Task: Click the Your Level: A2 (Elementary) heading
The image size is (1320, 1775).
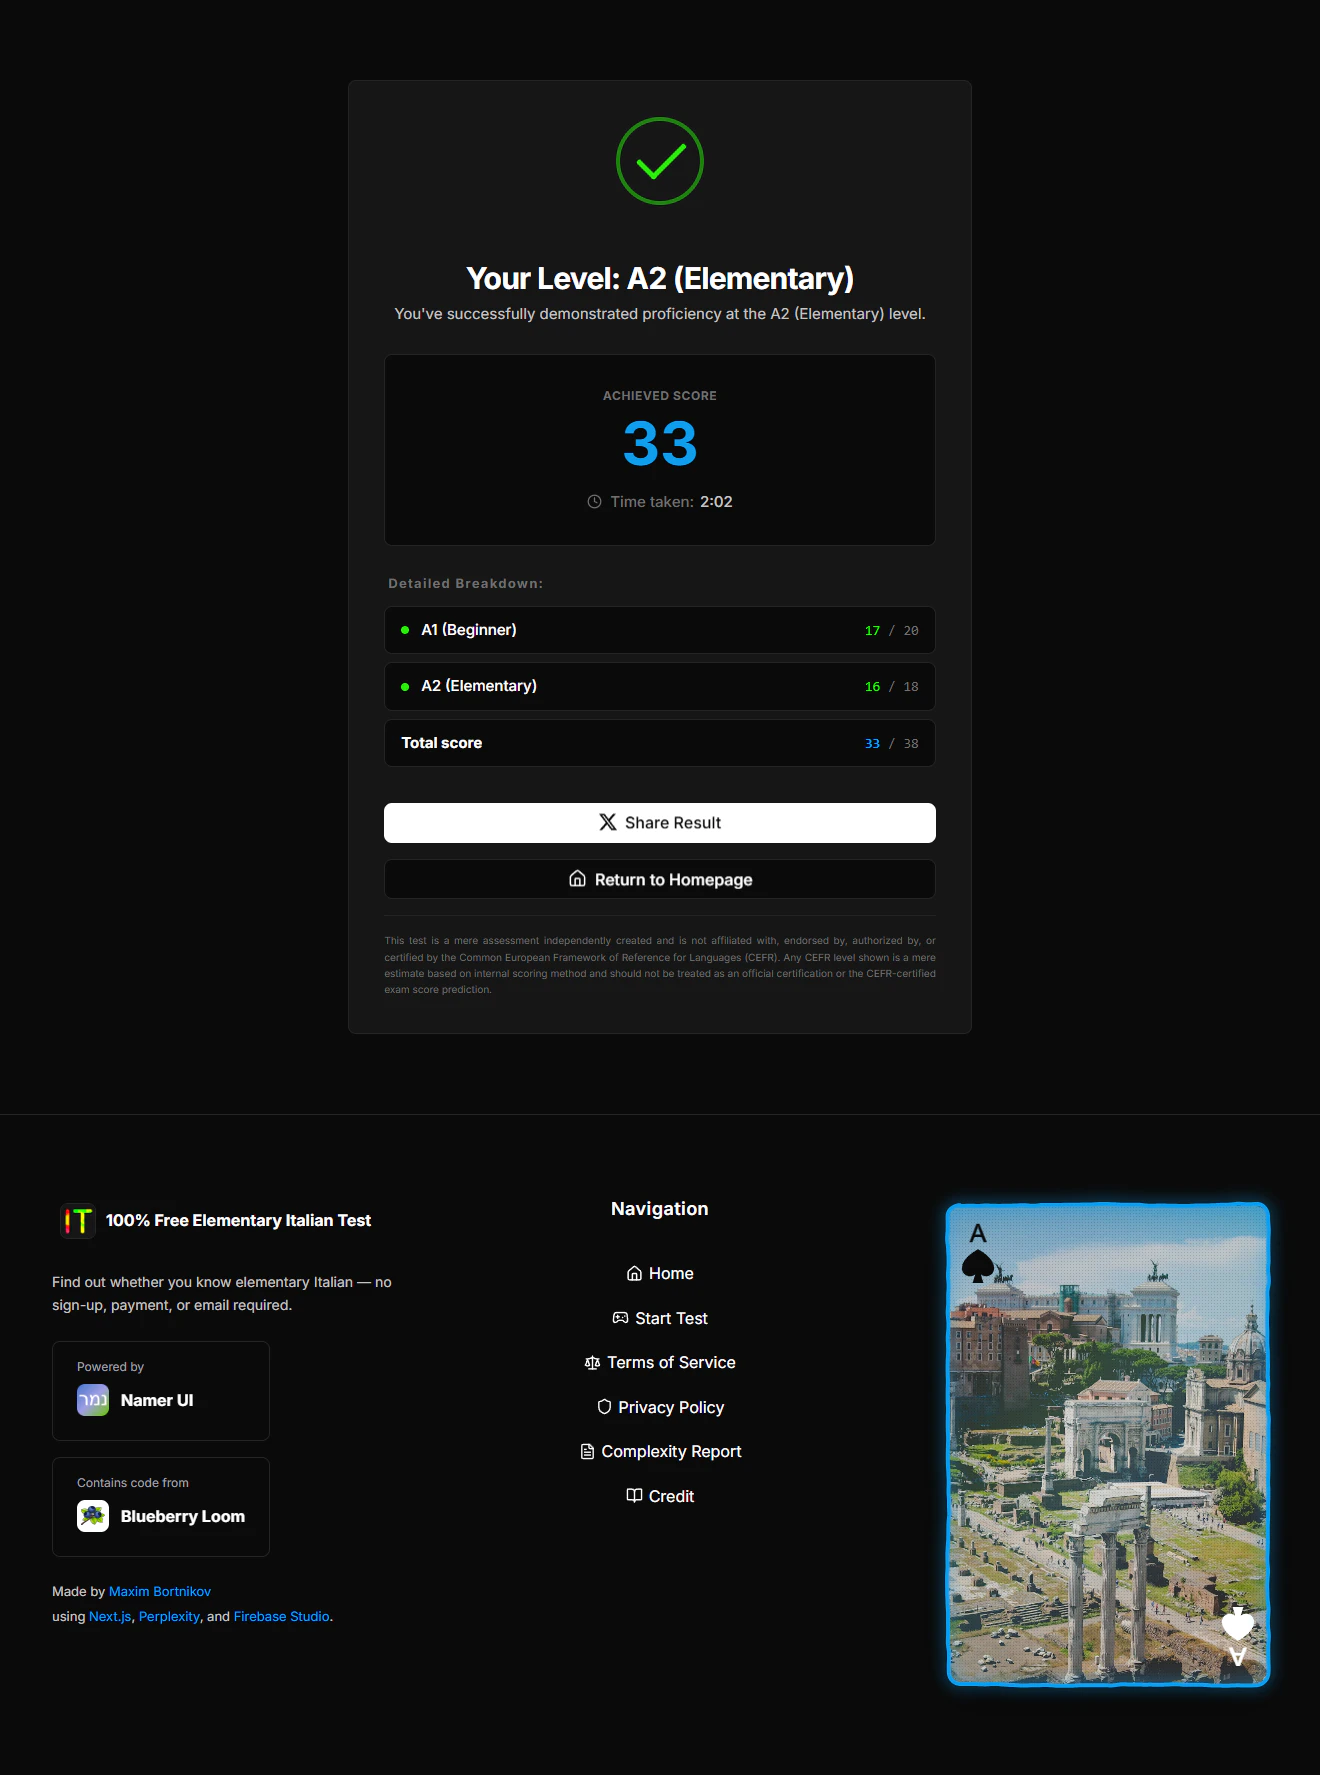Action: coord(660,278)
